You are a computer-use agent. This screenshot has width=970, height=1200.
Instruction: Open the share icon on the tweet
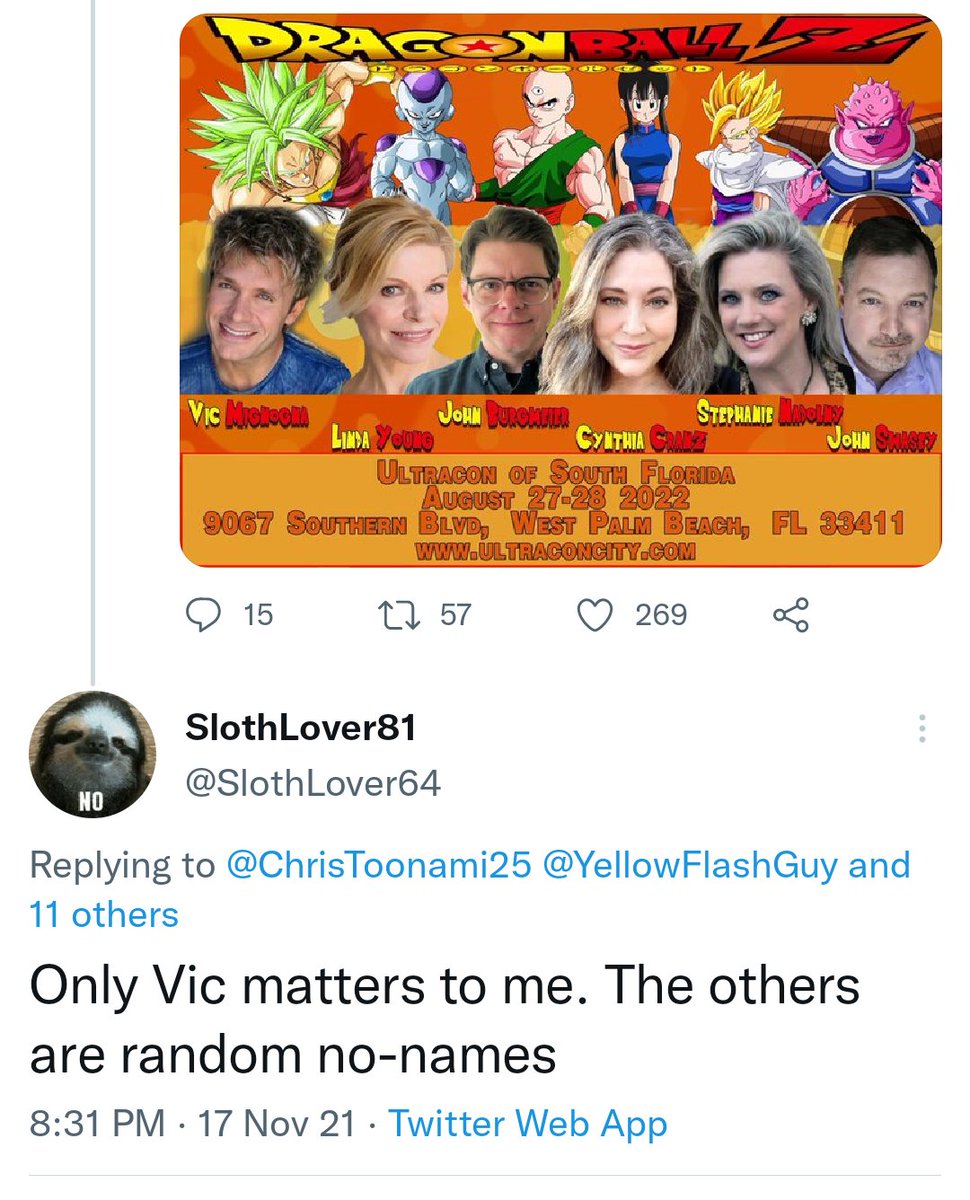[x=791, y=614]
